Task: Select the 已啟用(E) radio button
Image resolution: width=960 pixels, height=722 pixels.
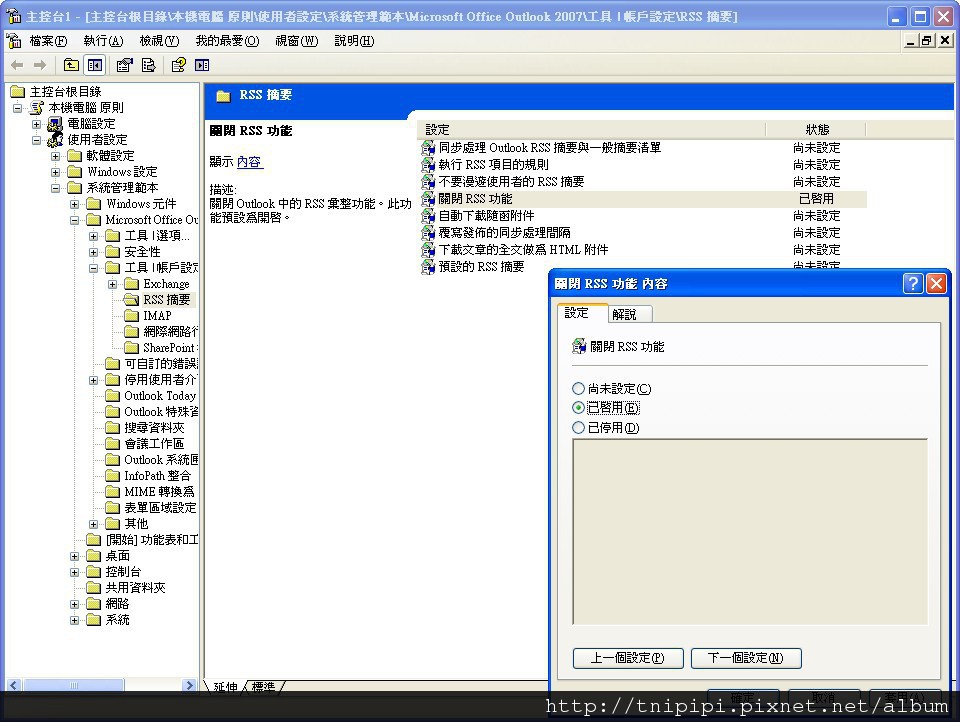Action: [578, 408]
